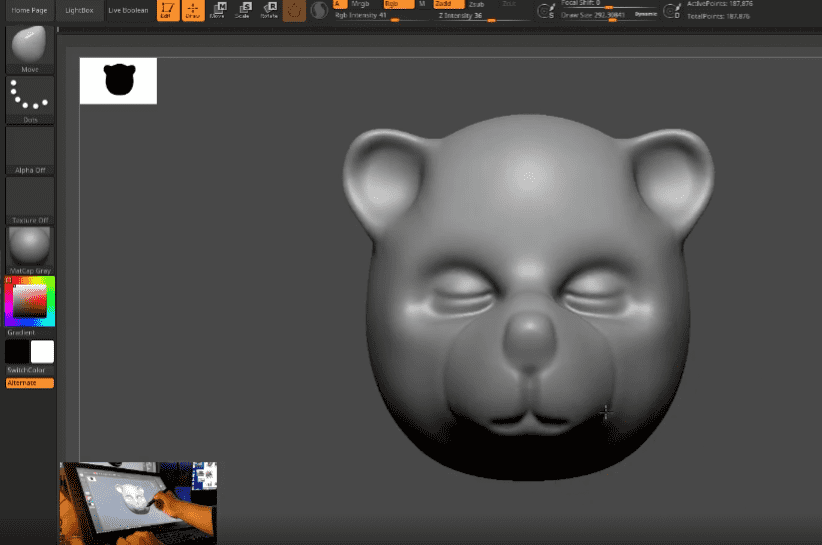822x545 pixels.
Task: Open the LightBox browser
Action: click(x=78, y=10)
